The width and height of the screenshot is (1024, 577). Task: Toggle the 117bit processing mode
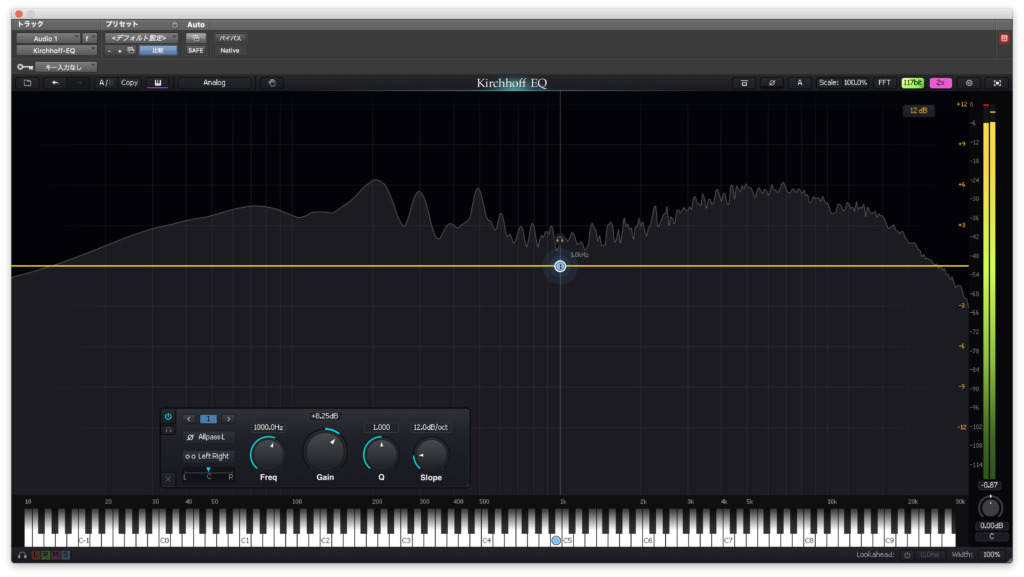tap(912, 83)
